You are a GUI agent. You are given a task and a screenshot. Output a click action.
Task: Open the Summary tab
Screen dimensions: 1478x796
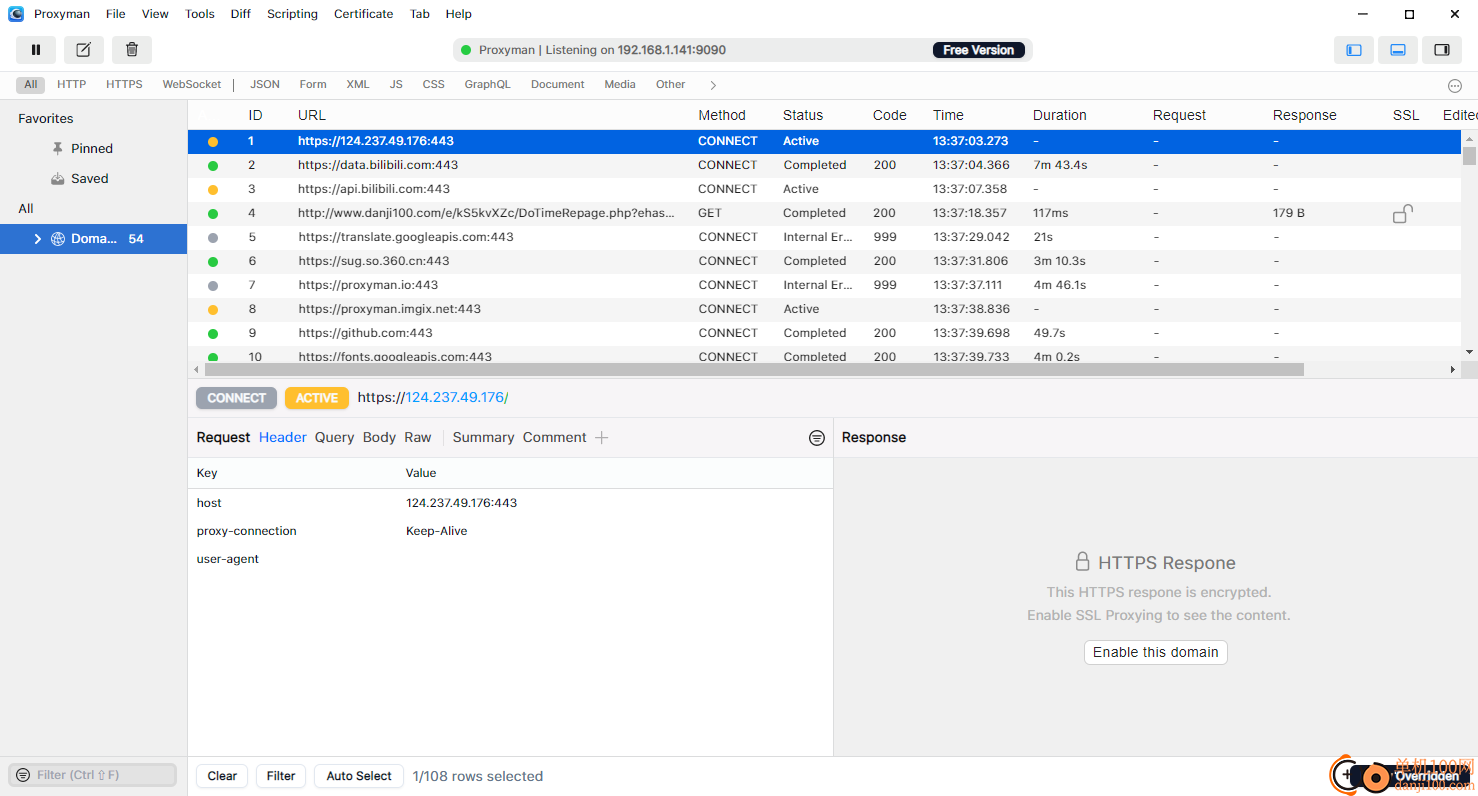pyautogui.click(x=483, y=437)
